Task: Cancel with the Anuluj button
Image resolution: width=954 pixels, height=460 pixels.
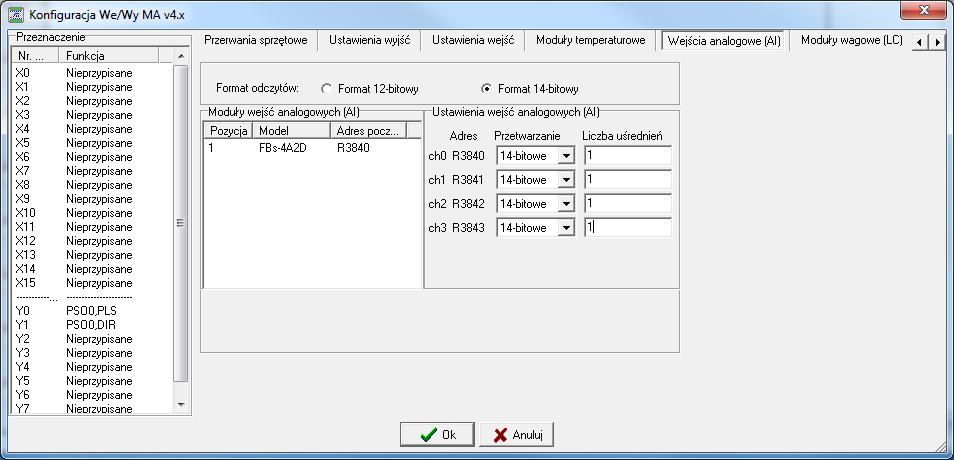Action: click(x=516, y=434)
